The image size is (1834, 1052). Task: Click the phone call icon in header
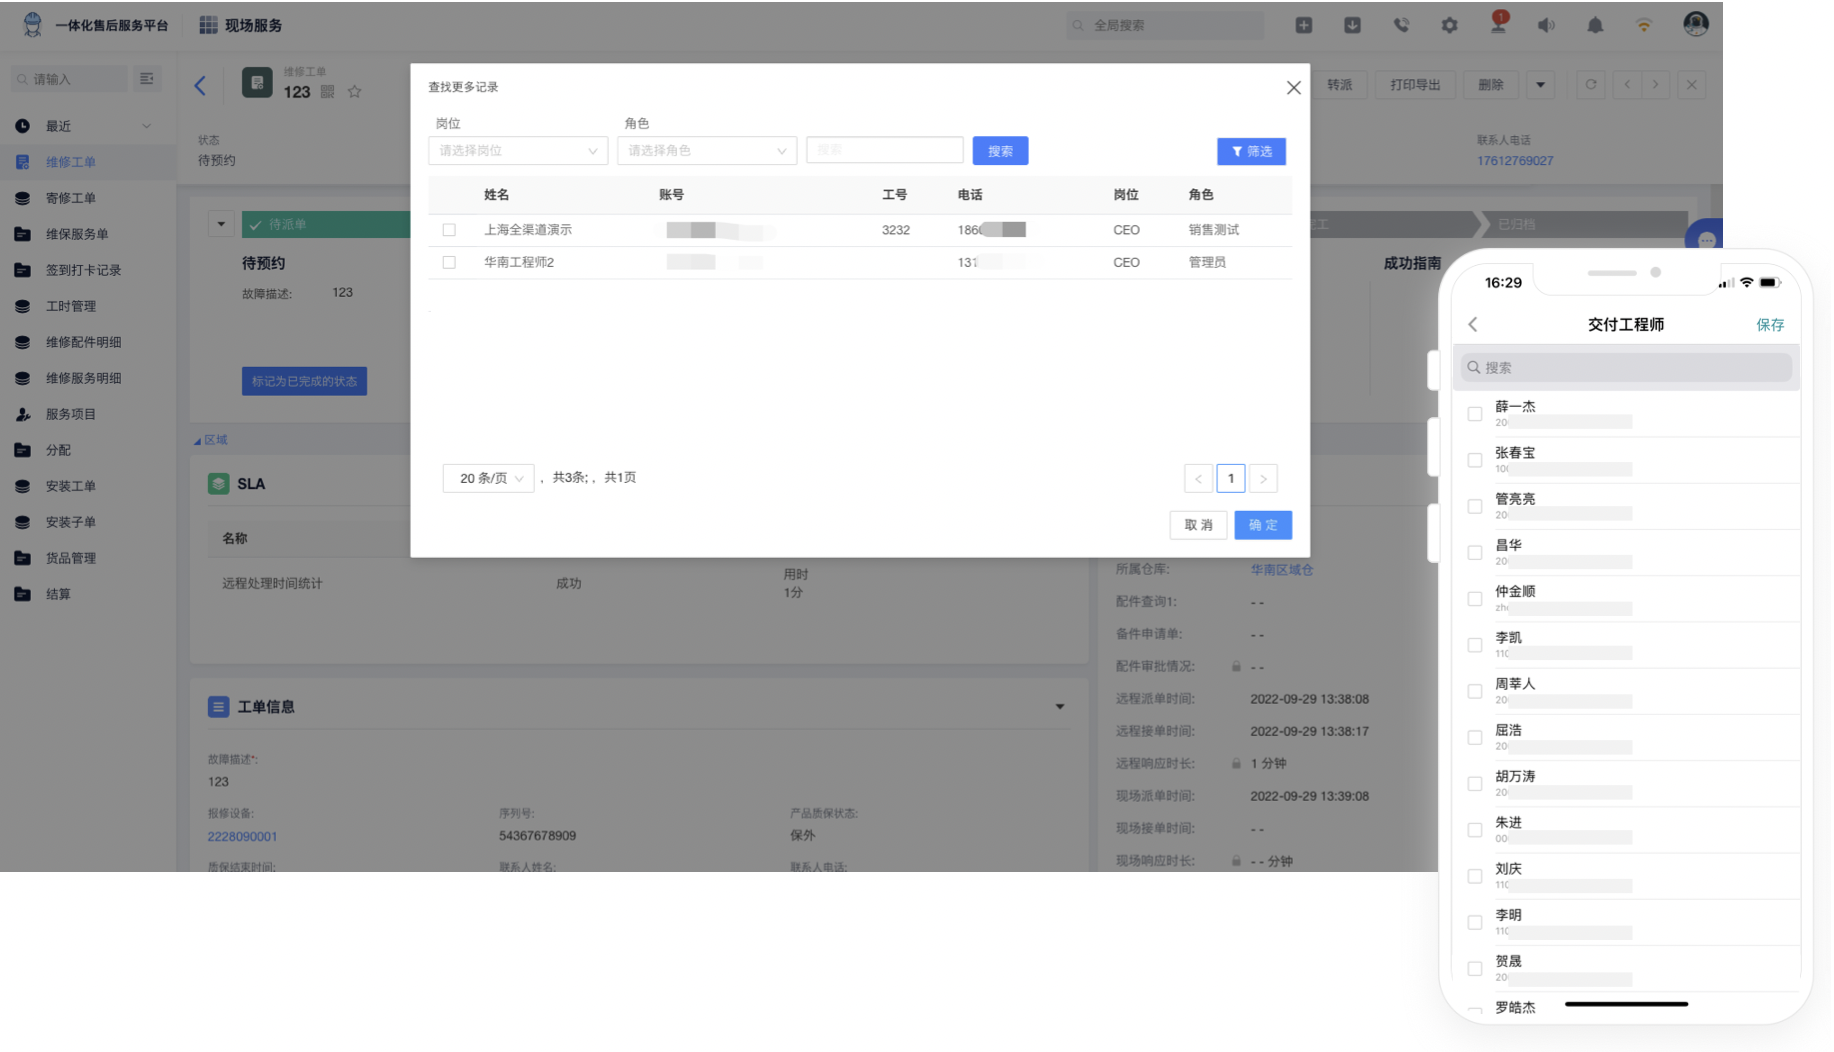click(x=1401, y=26)
